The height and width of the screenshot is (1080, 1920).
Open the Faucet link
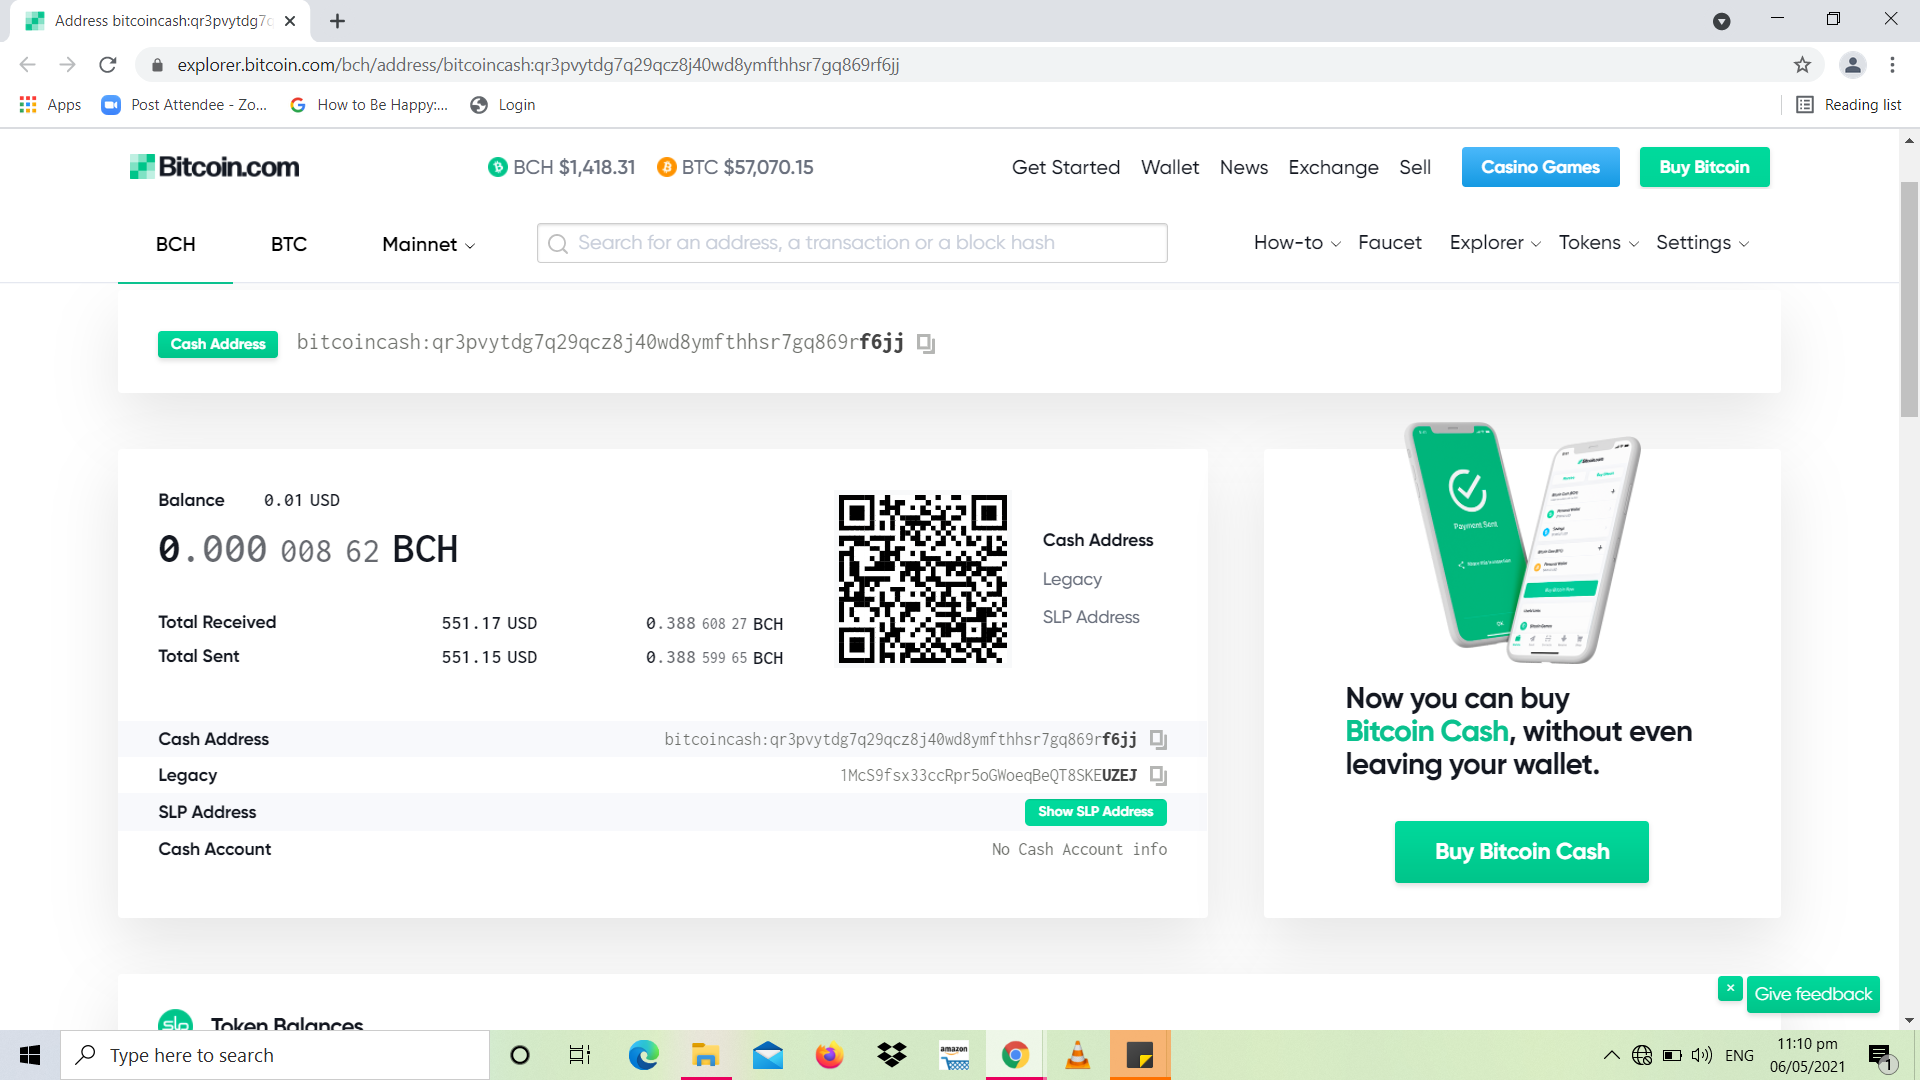click(x=1389, y=243)
